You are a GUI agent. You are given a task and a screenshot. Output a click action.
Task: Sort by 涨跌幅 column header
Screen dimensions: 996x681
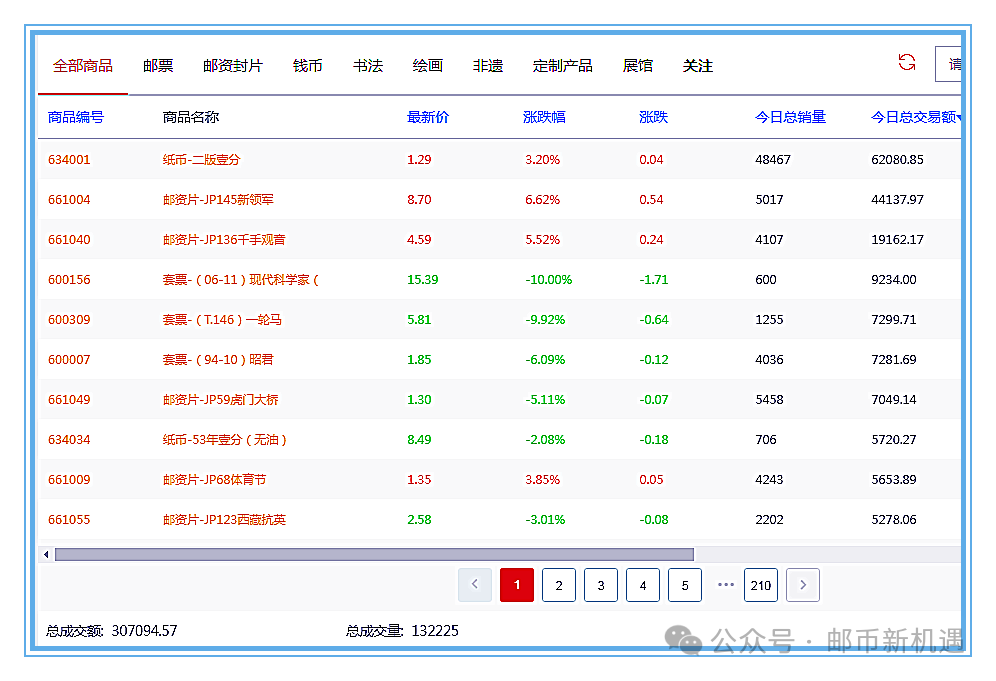544,117
